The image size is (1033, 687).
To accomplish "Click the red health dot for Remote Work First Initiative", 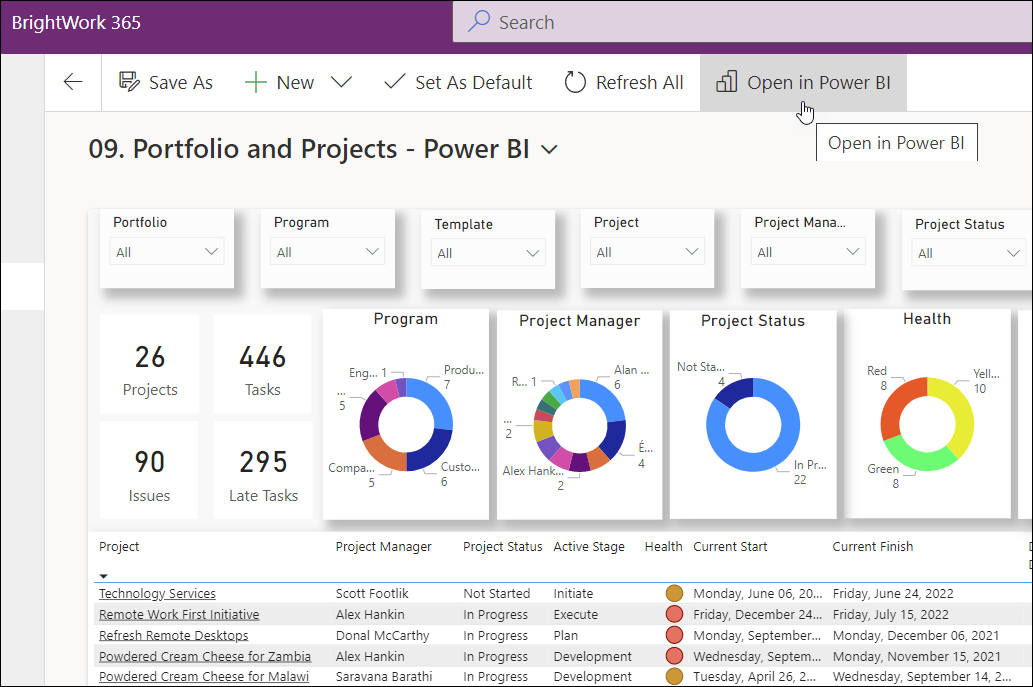I will (674, 614).
